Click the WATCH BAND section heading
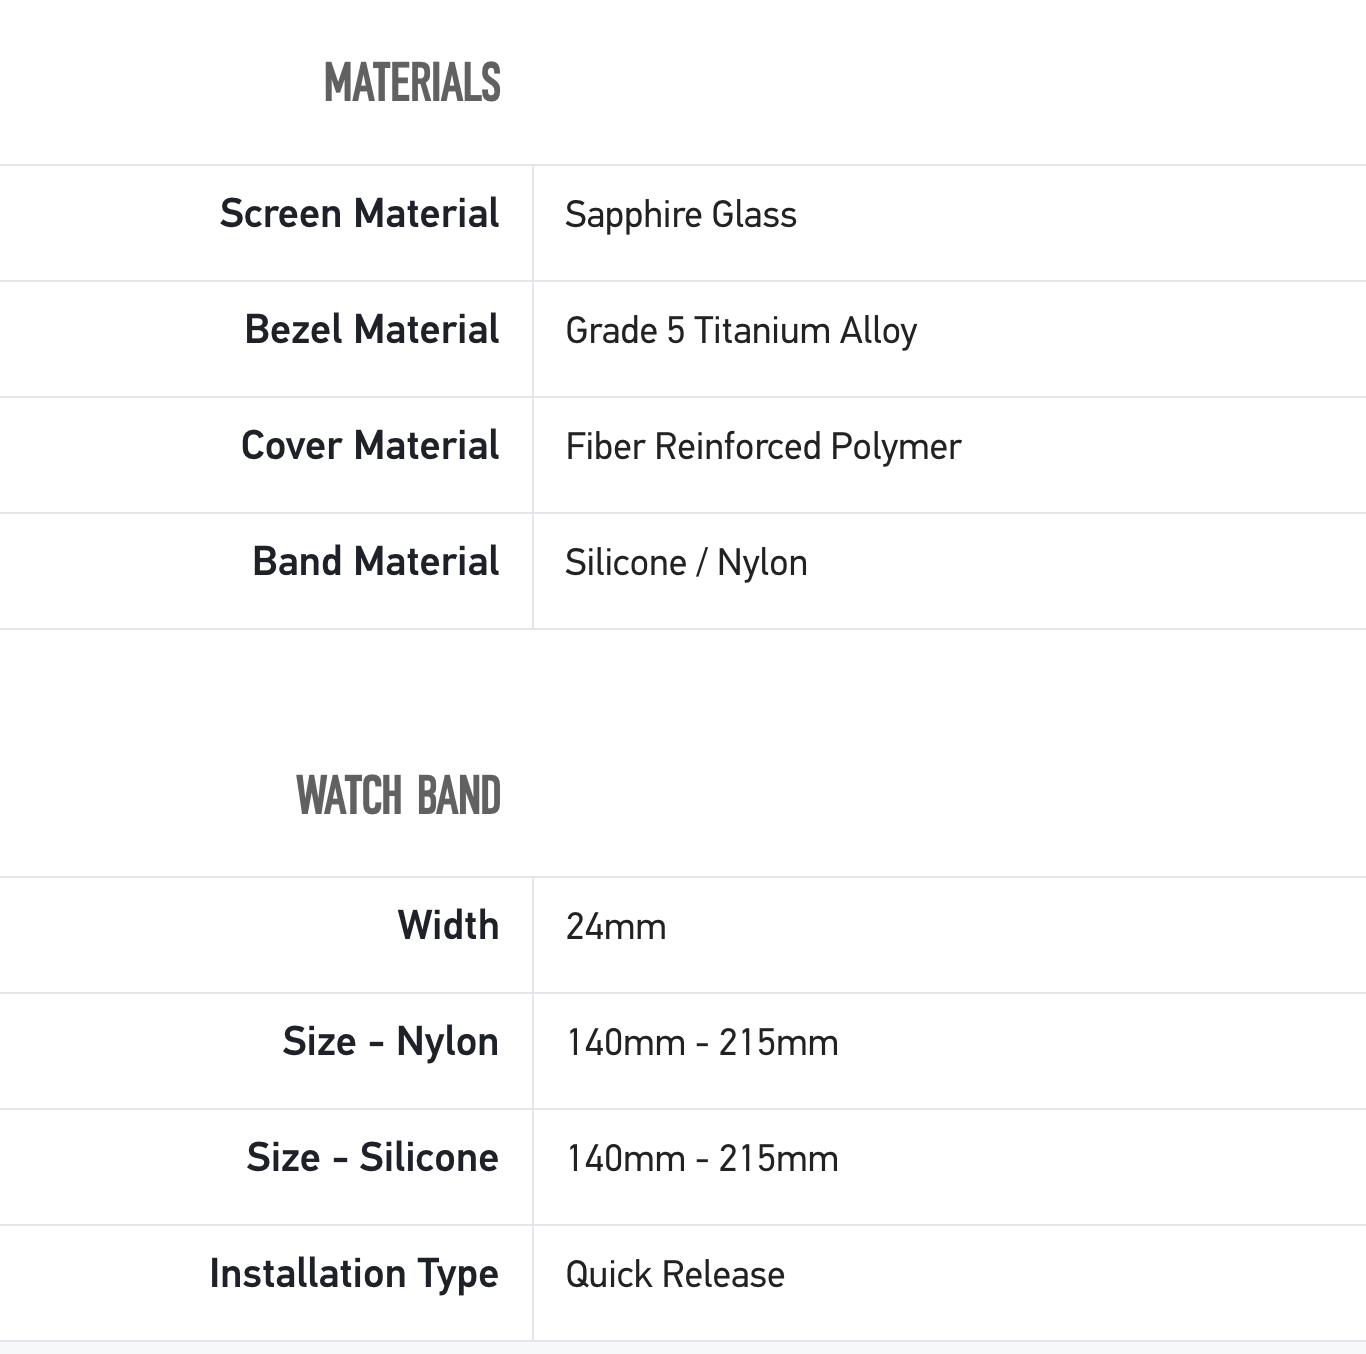The width and height of the screenshot is (1366, 1354). click(398, 796)
